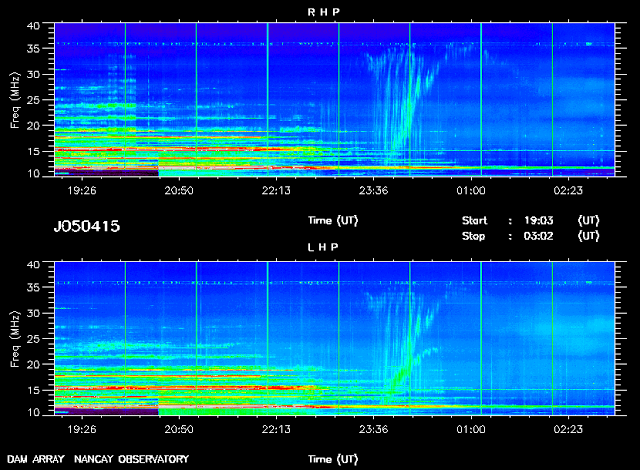Click the 15 MHz label on LHP axis
This screenshot has width=640, height=470.
tap(33, 390)
